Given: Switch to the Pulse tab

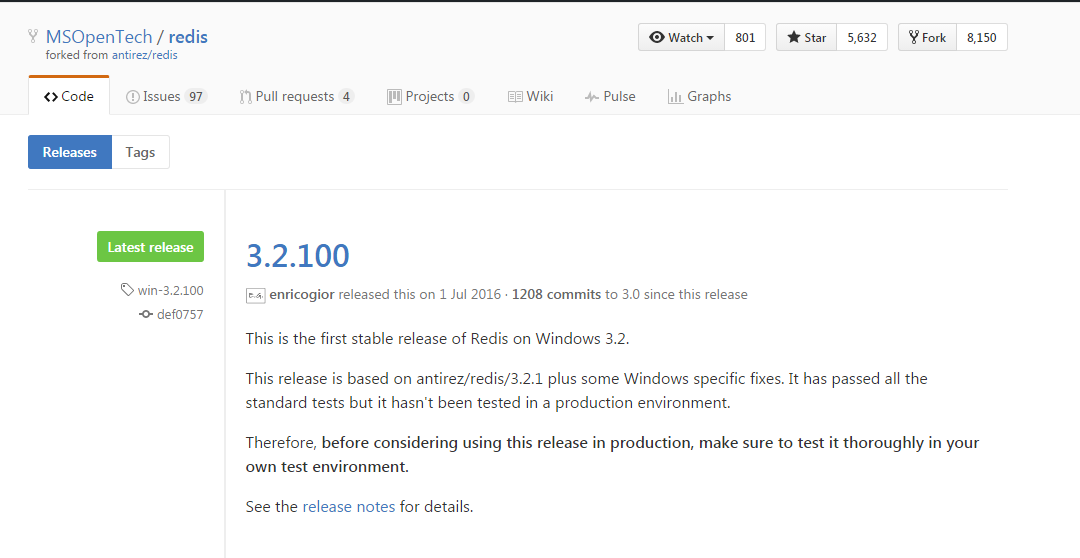Looking at the screenshot, I should point(610,96).
